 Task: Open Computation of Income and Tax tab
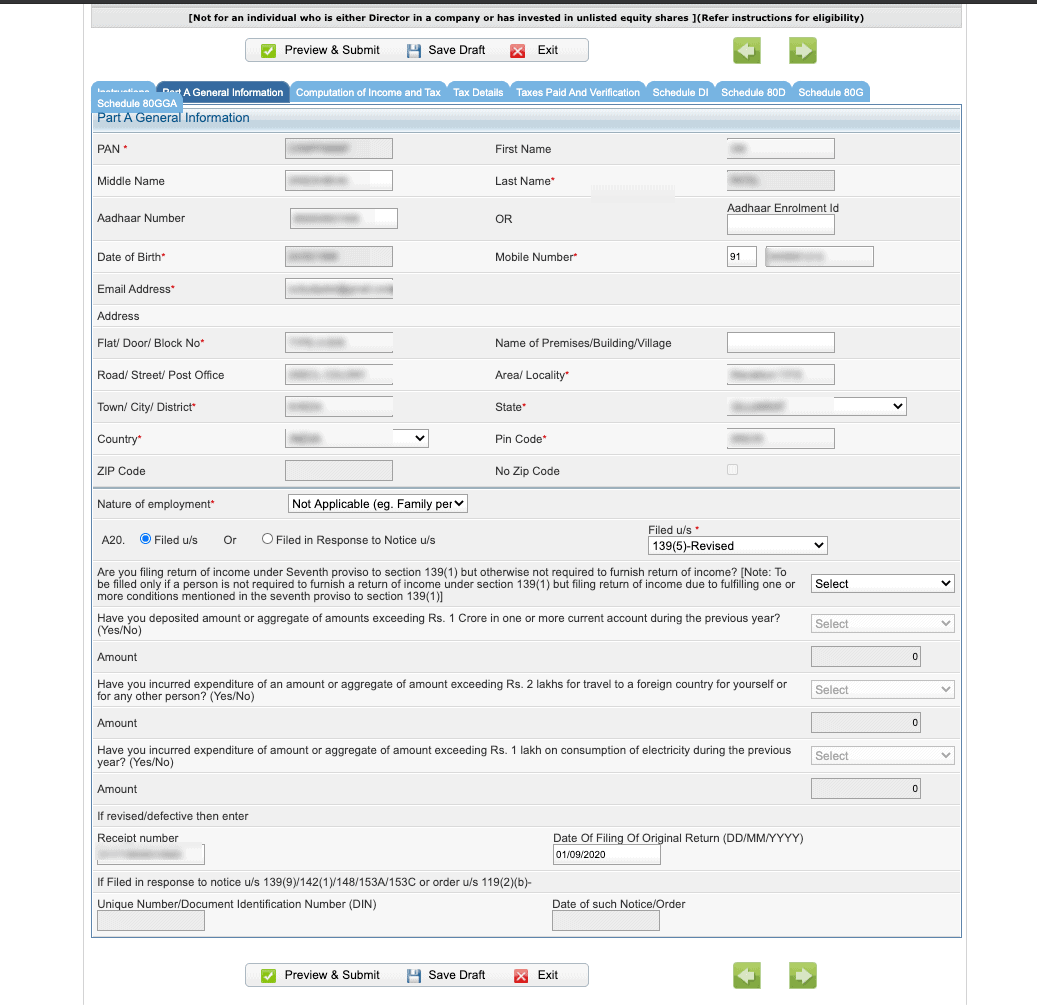pyautogui.click(x=368, y=93)
